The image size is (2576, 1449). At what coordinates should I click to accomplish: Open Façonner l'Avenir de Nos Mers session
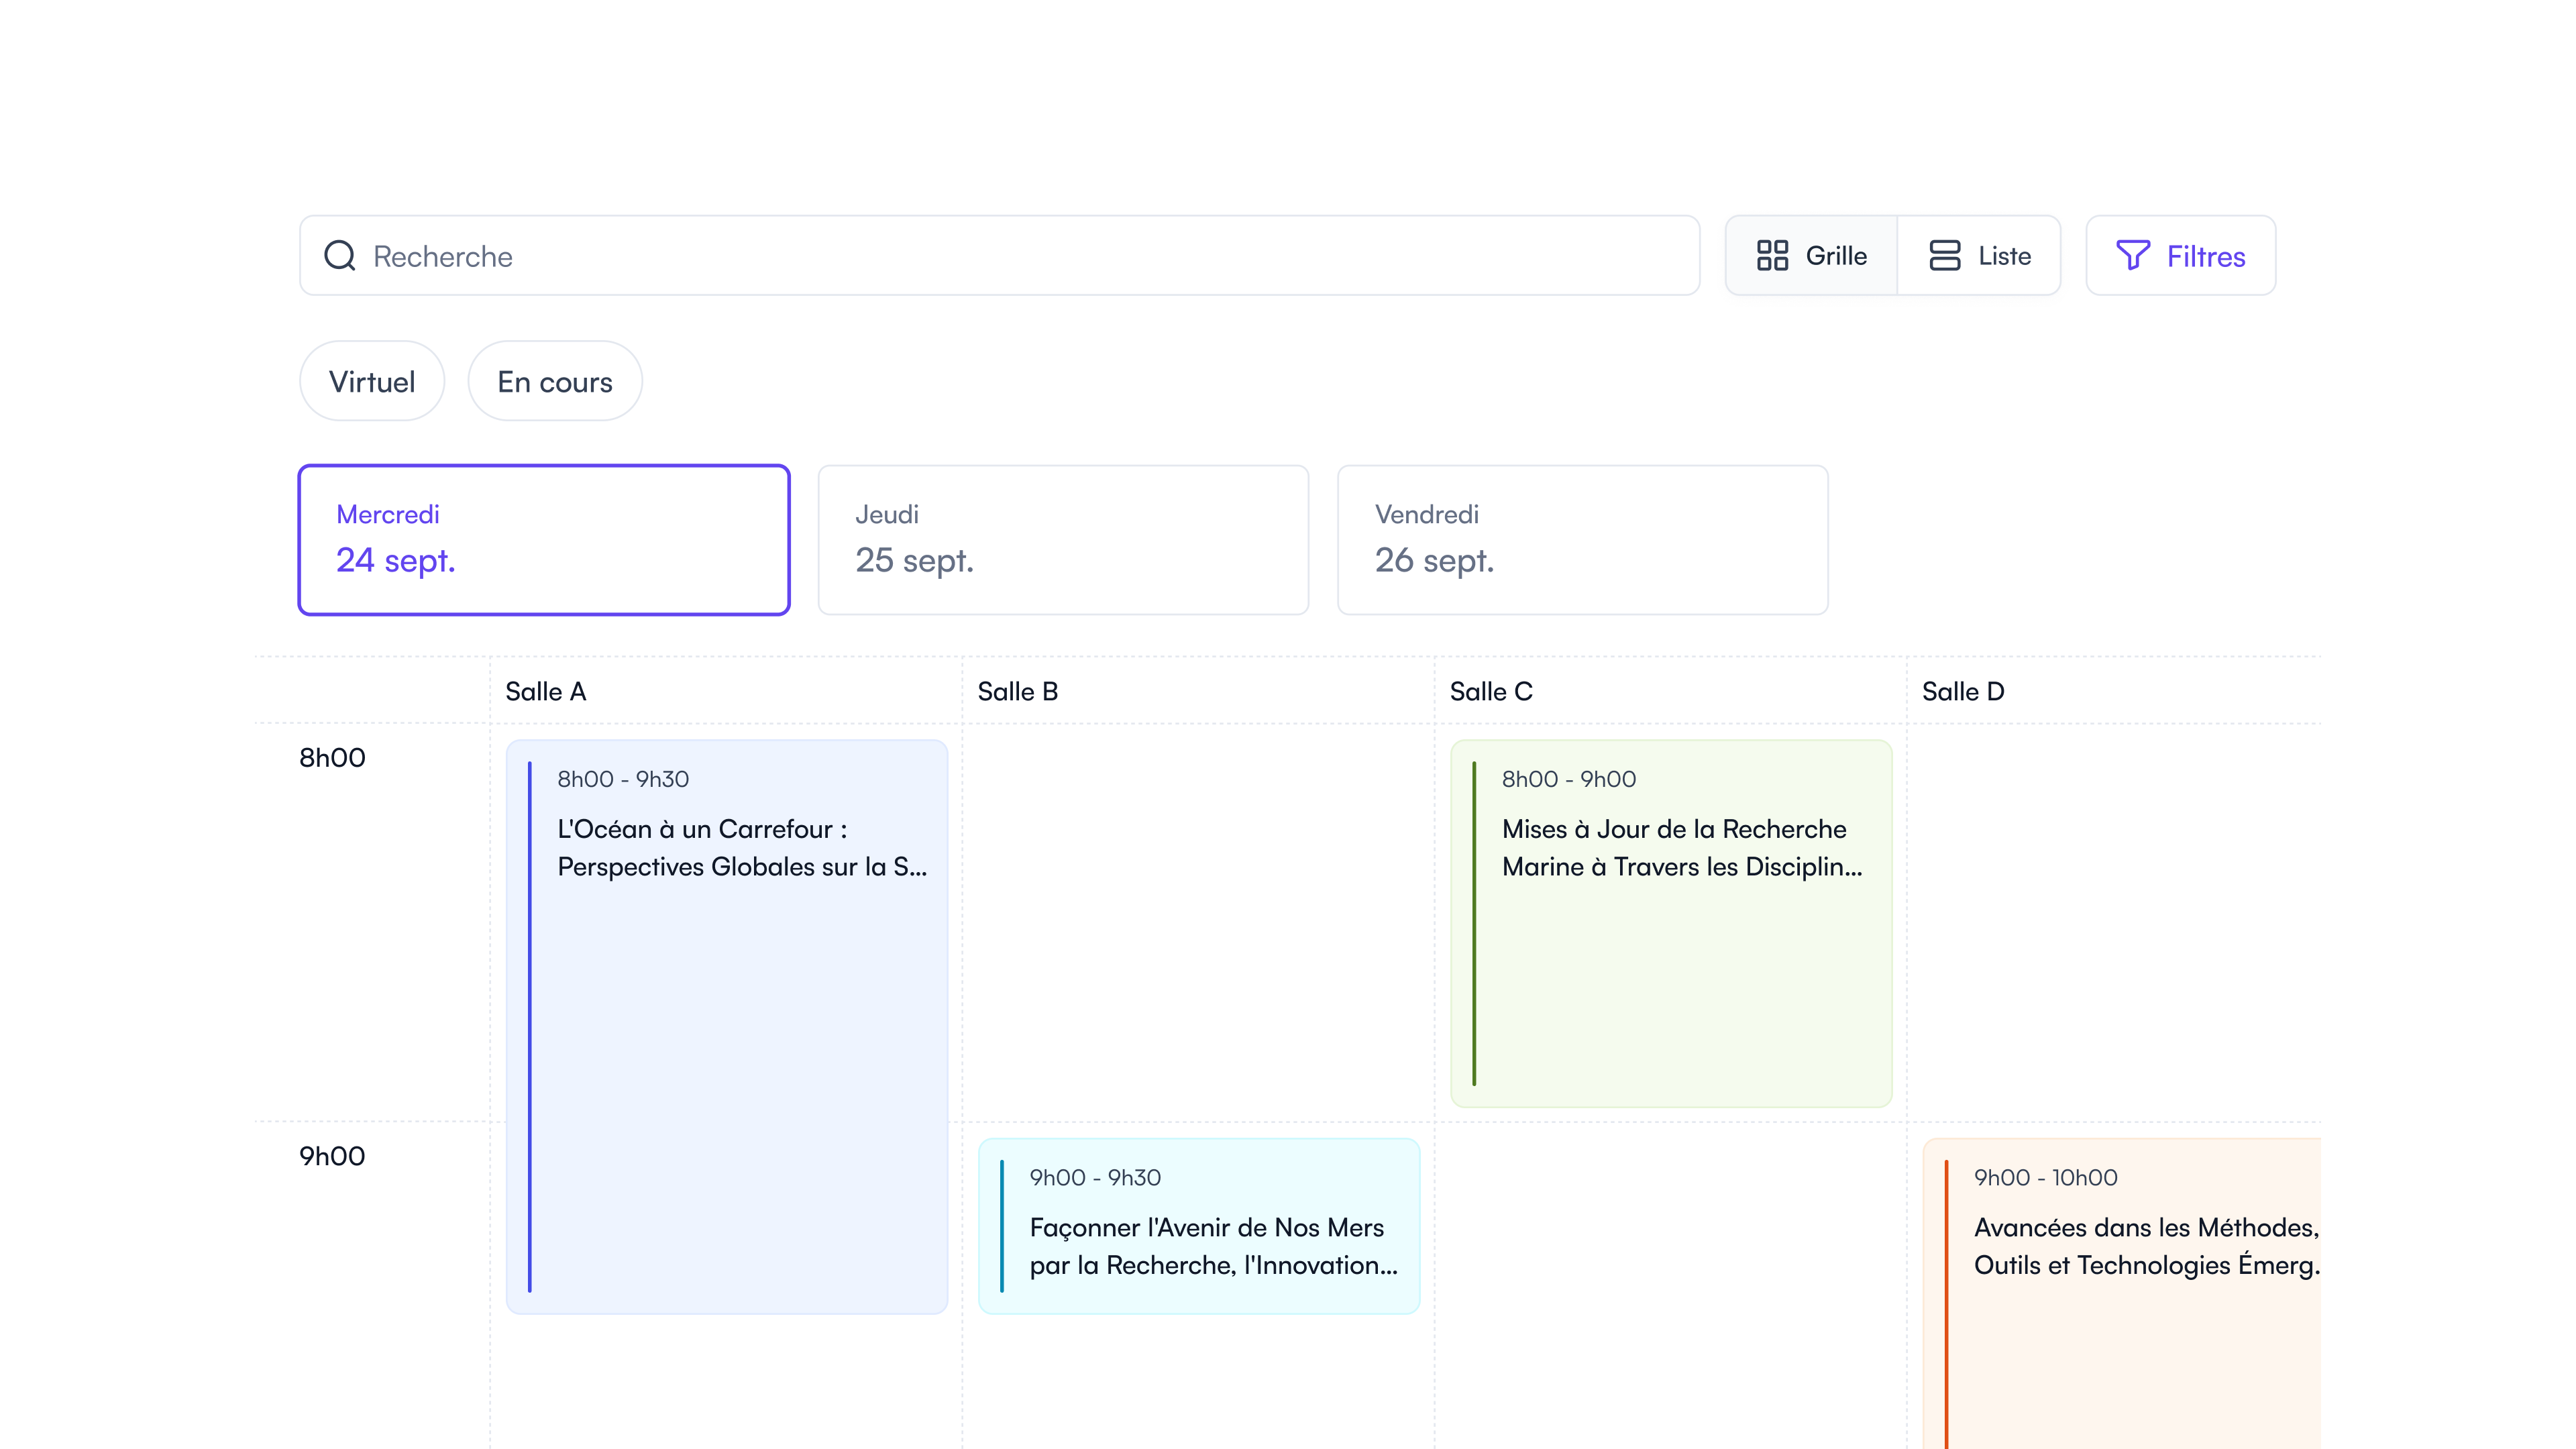1199,1226
